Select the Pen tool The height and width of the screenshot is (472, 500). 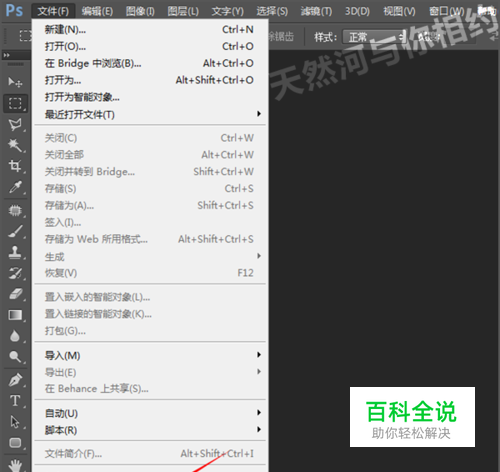[15, 380]
